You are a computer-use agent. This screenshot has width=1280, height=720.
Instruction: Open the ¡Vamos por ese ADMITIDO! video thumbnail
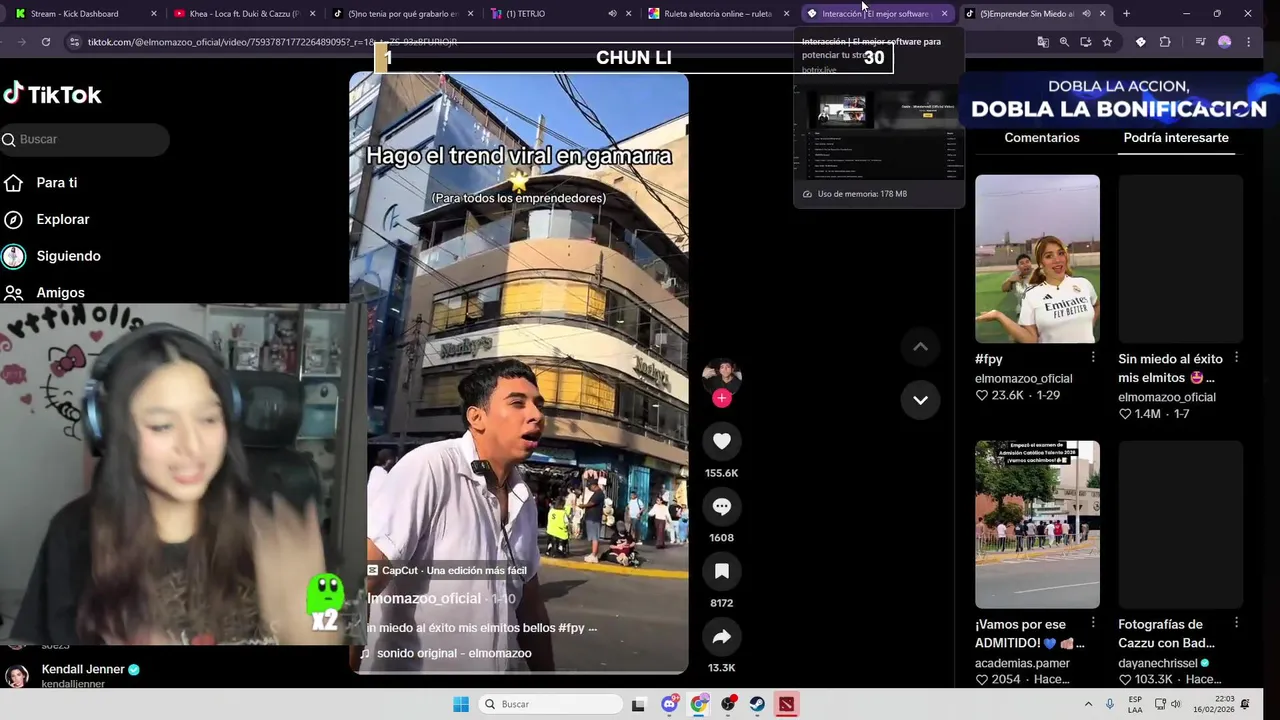[x=1037, y=524]
